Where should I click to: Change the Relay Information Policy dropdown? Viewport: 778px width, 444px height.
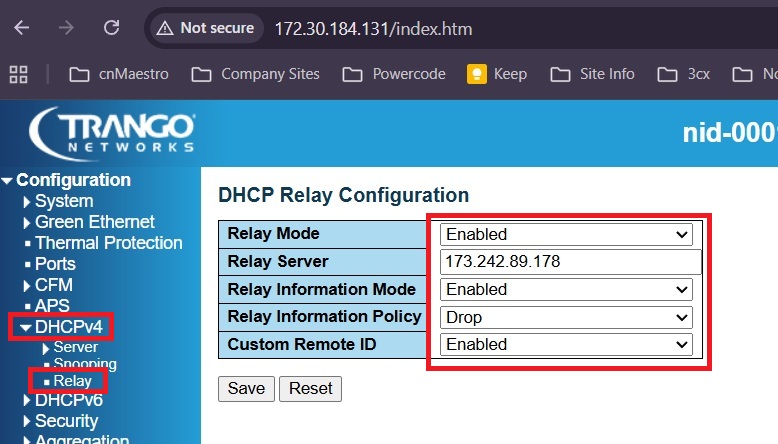coord(567,317)
